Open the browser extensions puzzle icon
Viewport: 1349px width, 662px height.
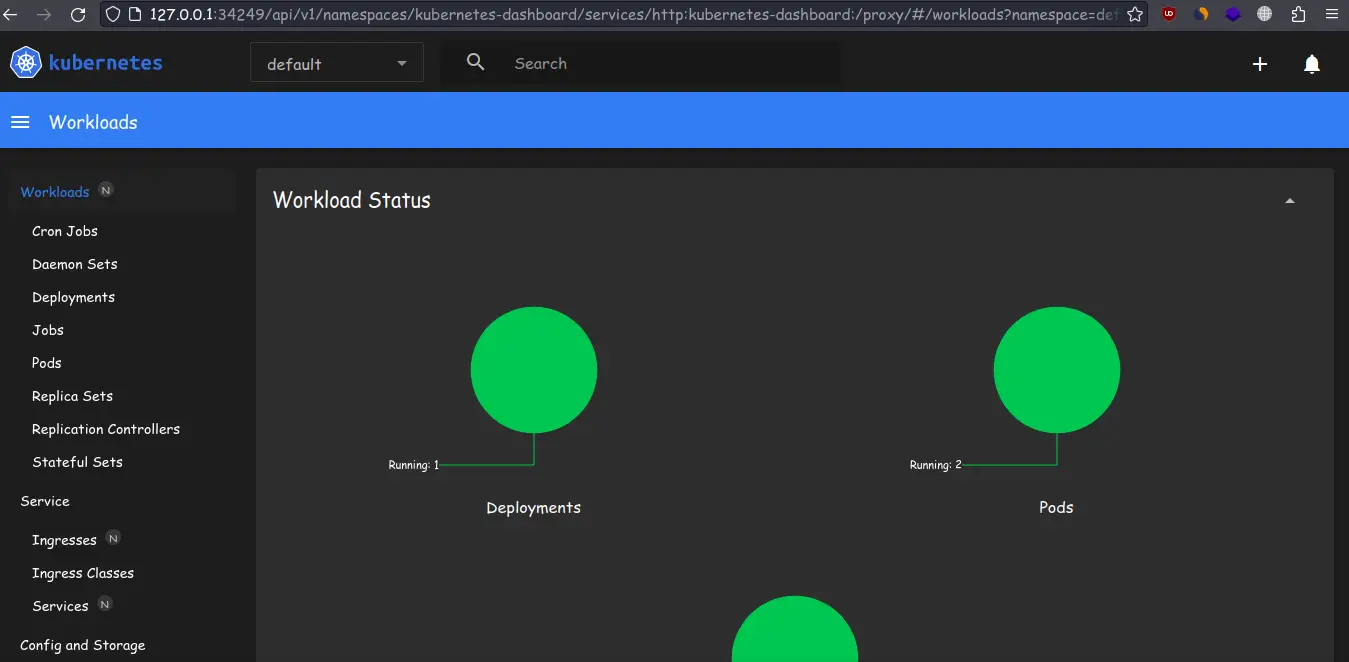click(1298, 15)
